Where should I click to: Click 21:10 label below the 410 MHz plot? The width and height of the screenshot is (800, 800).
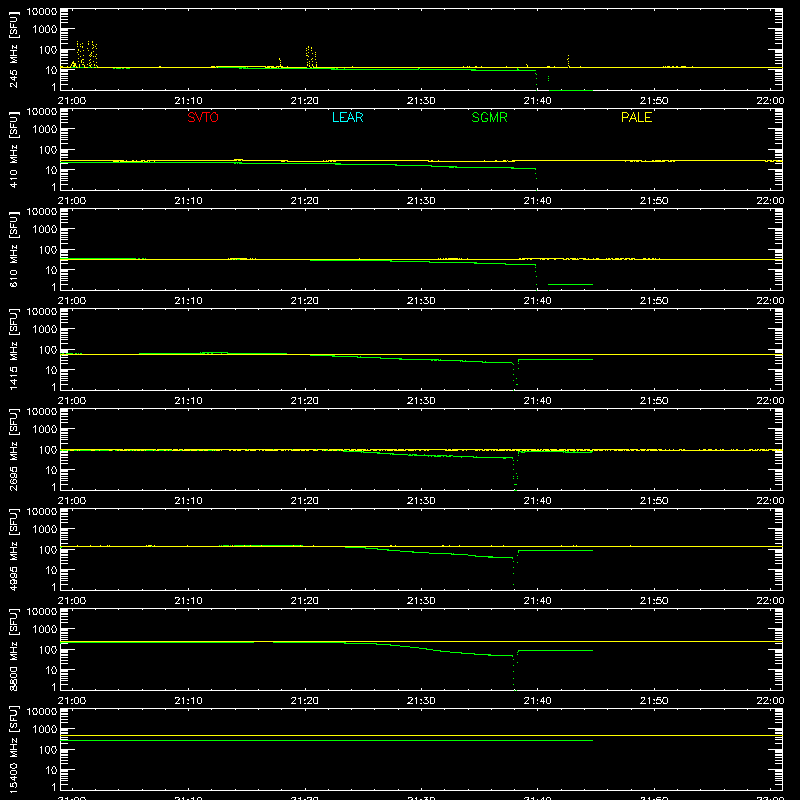tap(188, 201)
